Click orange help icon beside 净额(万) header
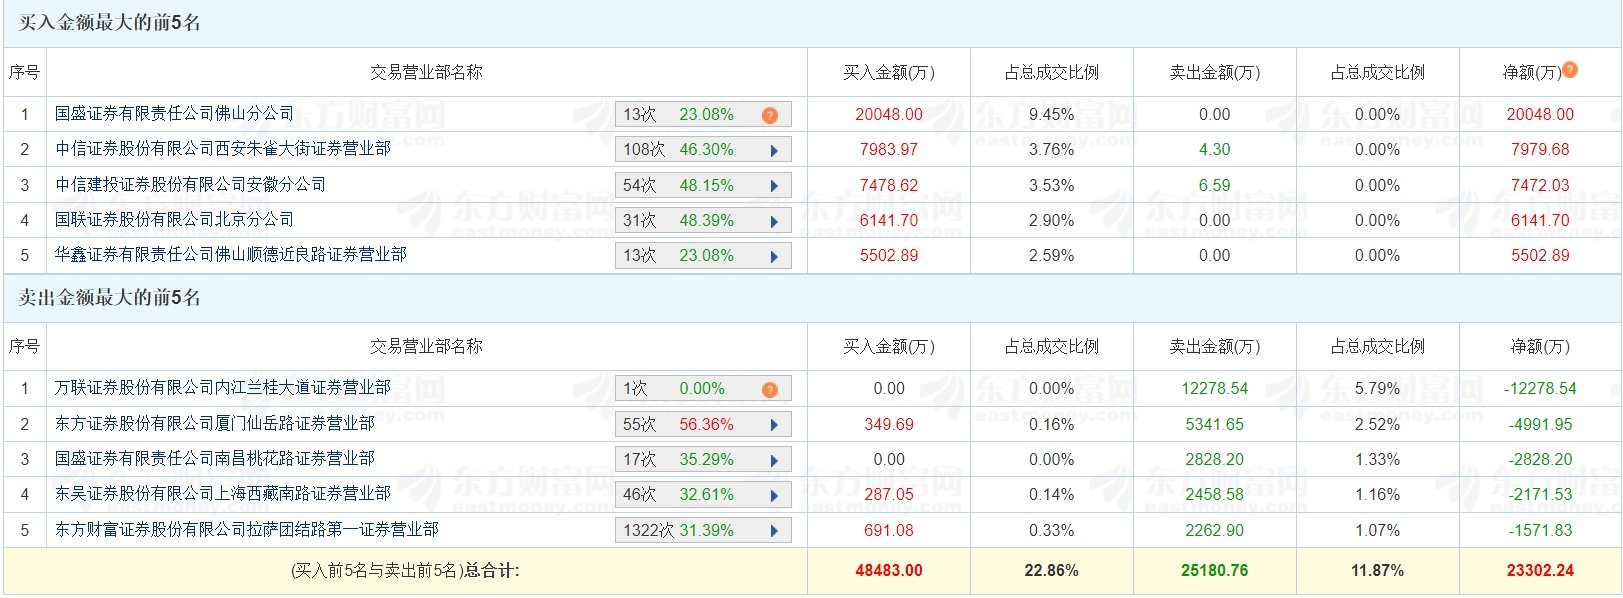Screen dimensions: 1623x598 [1570, 69]
